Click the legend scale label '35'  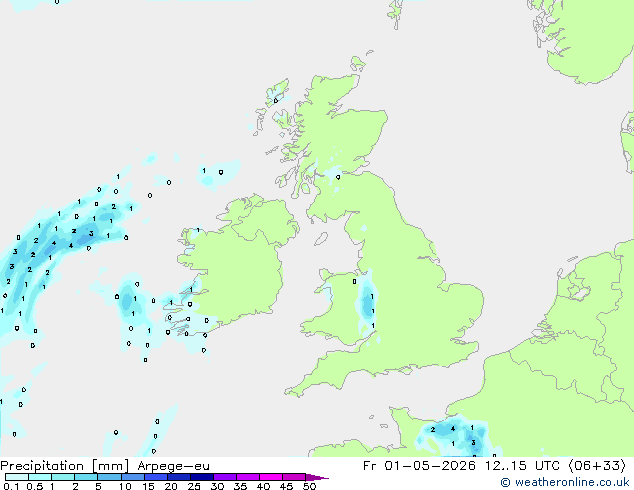coord(240,486)
